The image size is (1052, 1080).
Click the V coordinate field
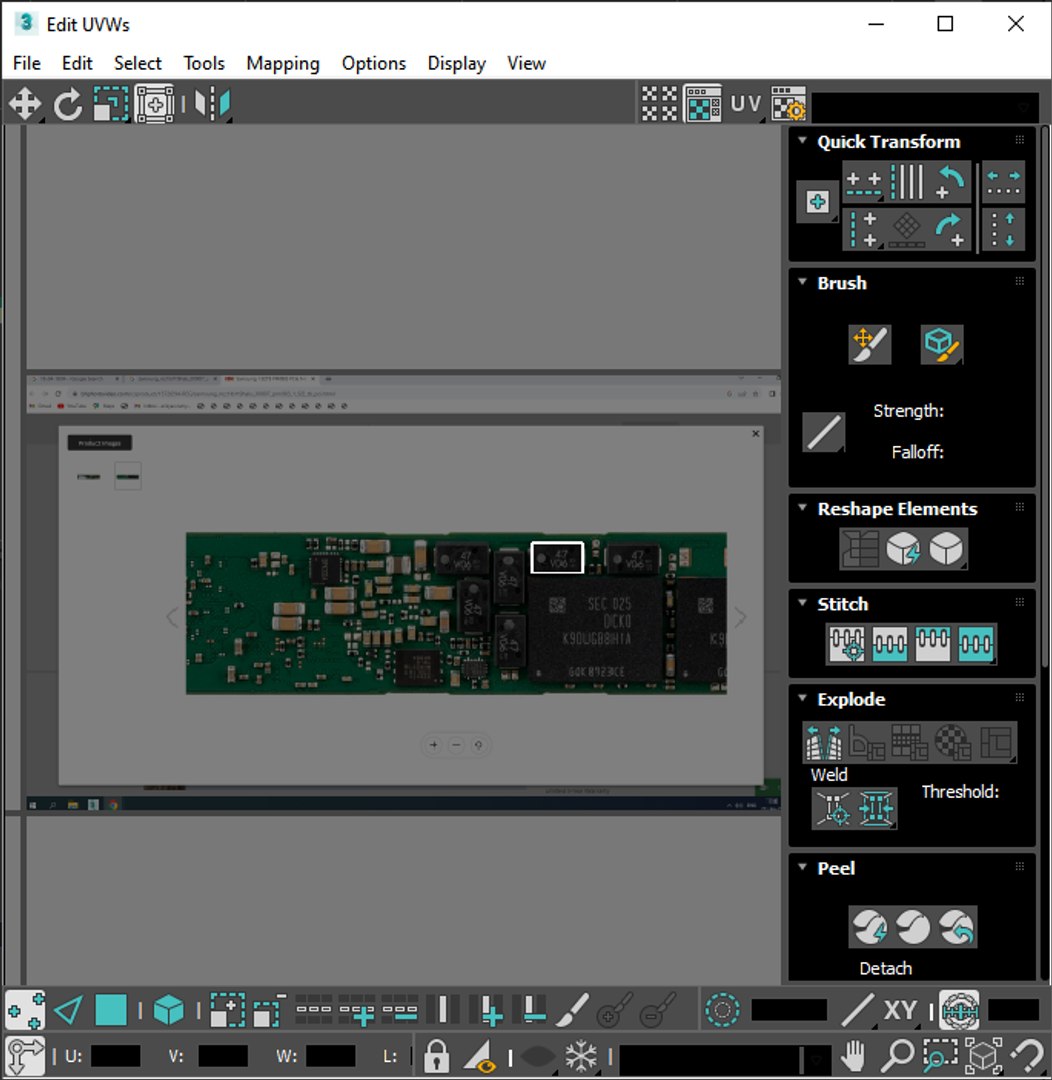point(223,1056)
